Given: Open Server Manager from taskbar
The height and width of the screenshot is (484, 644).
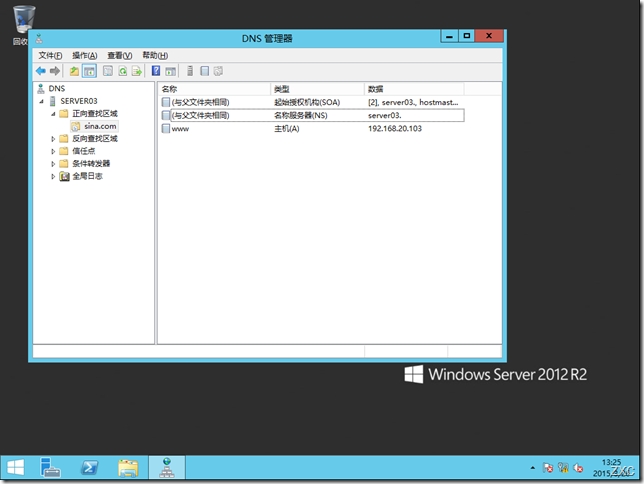Looking at the screenshot, I should coord(50,468).
